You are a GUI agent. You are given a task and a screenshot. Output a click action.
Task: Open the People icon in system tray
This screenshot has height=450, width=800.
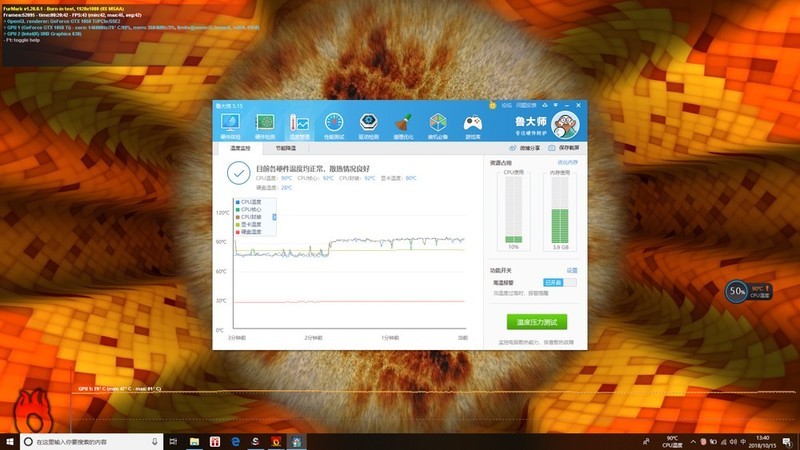646,442
